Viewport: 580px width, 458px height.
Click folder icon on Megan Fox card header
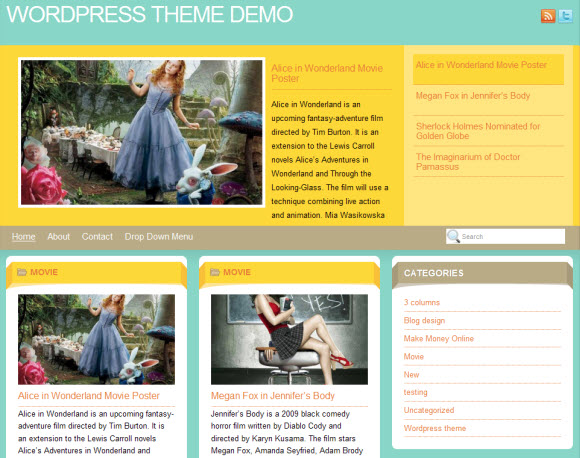(x=215, y=272)
